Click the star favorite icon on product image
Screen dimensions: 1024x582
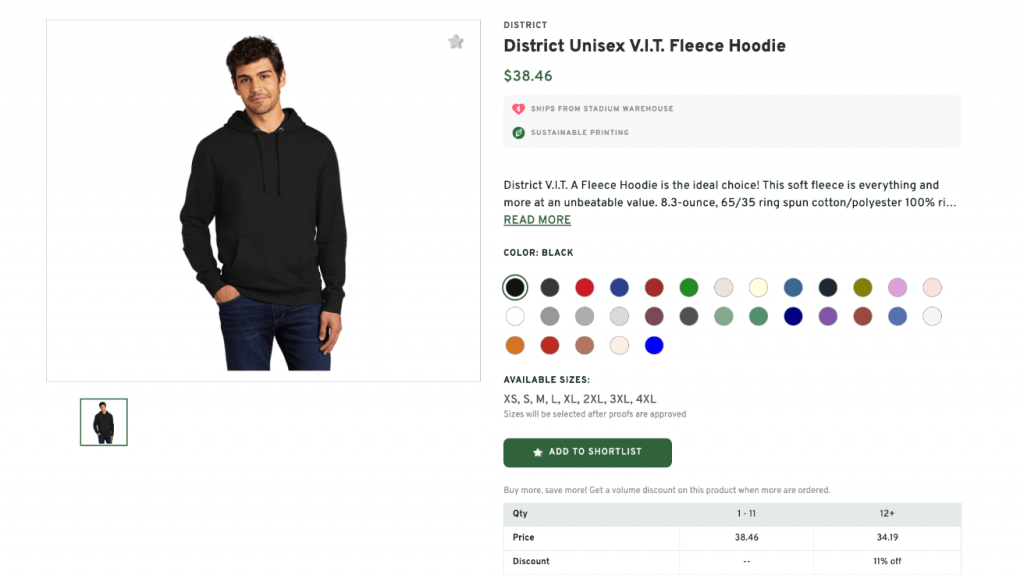[456, 42]
